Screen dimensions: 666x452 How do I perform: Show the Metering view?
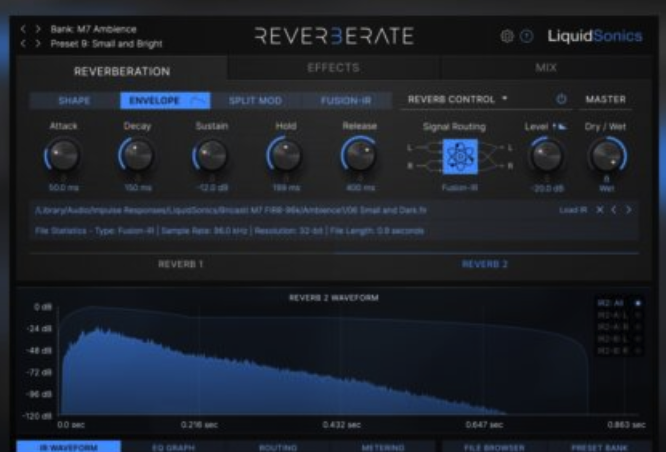click(383, 447)
